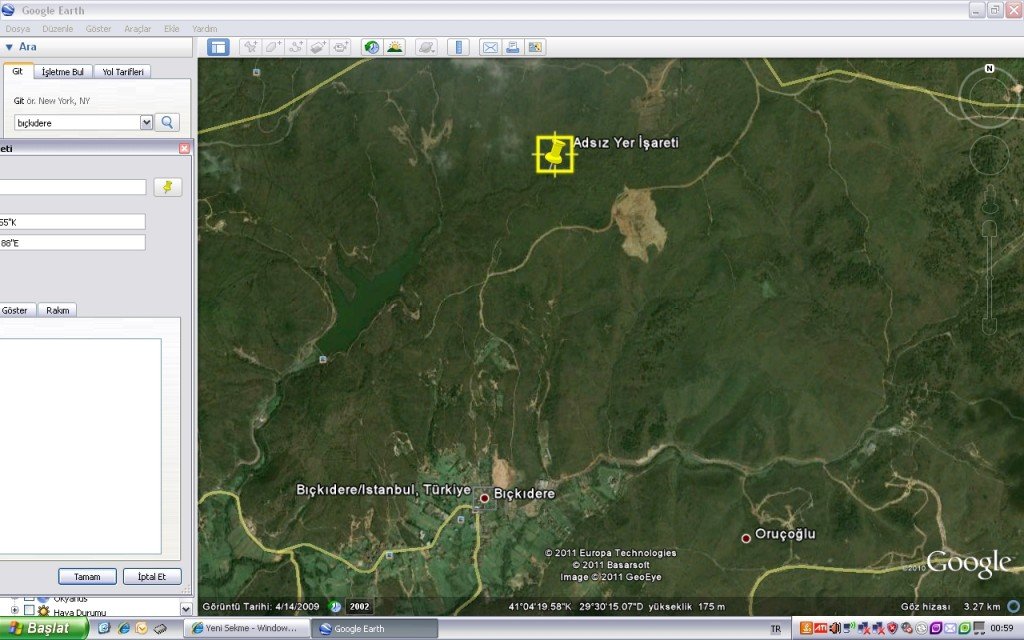Click the magnifier search button
Image resolution: width=1024 pixels, height=640 pixels.
point(167,122)
